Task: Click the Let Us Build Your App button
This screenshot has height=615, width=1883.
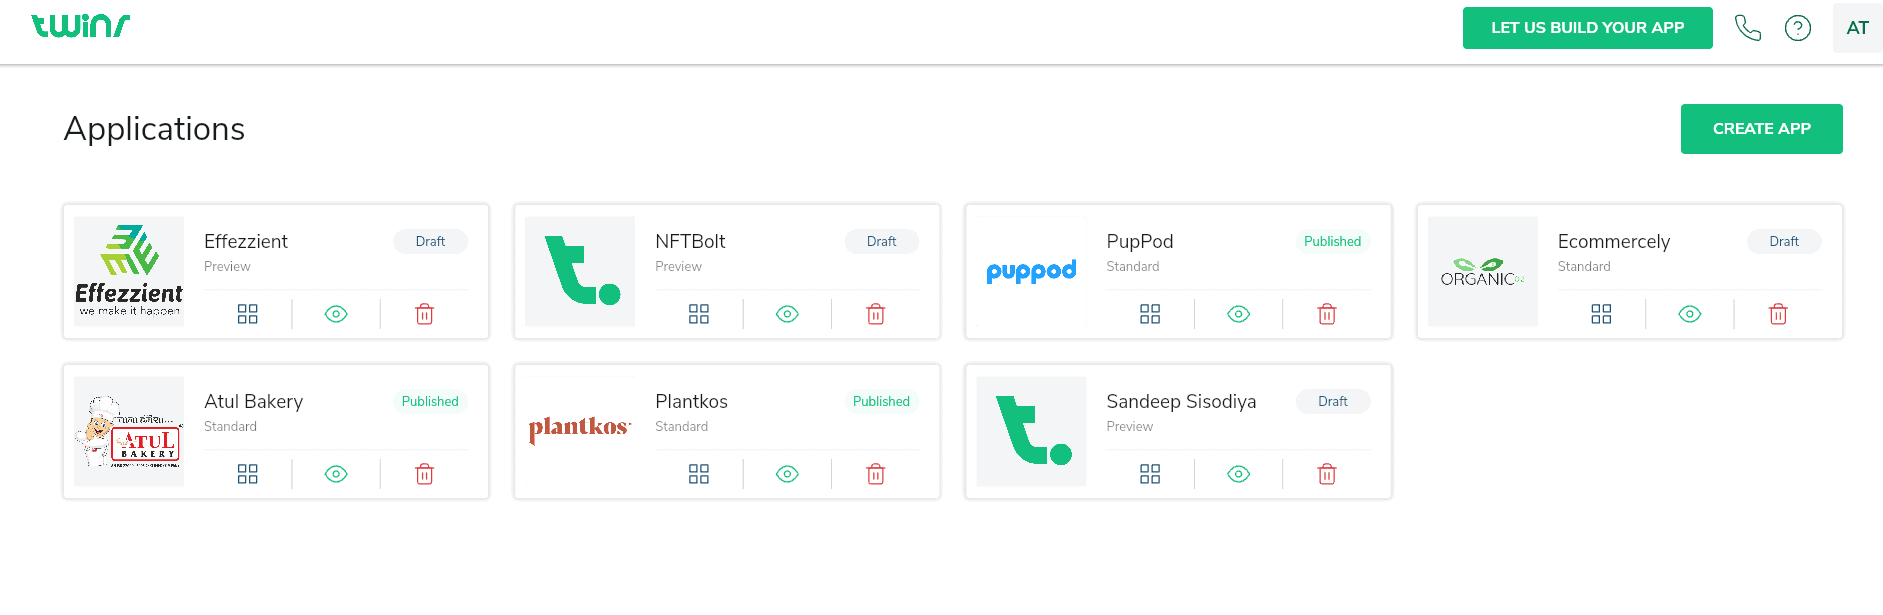Action: (x=1587, y=28)
